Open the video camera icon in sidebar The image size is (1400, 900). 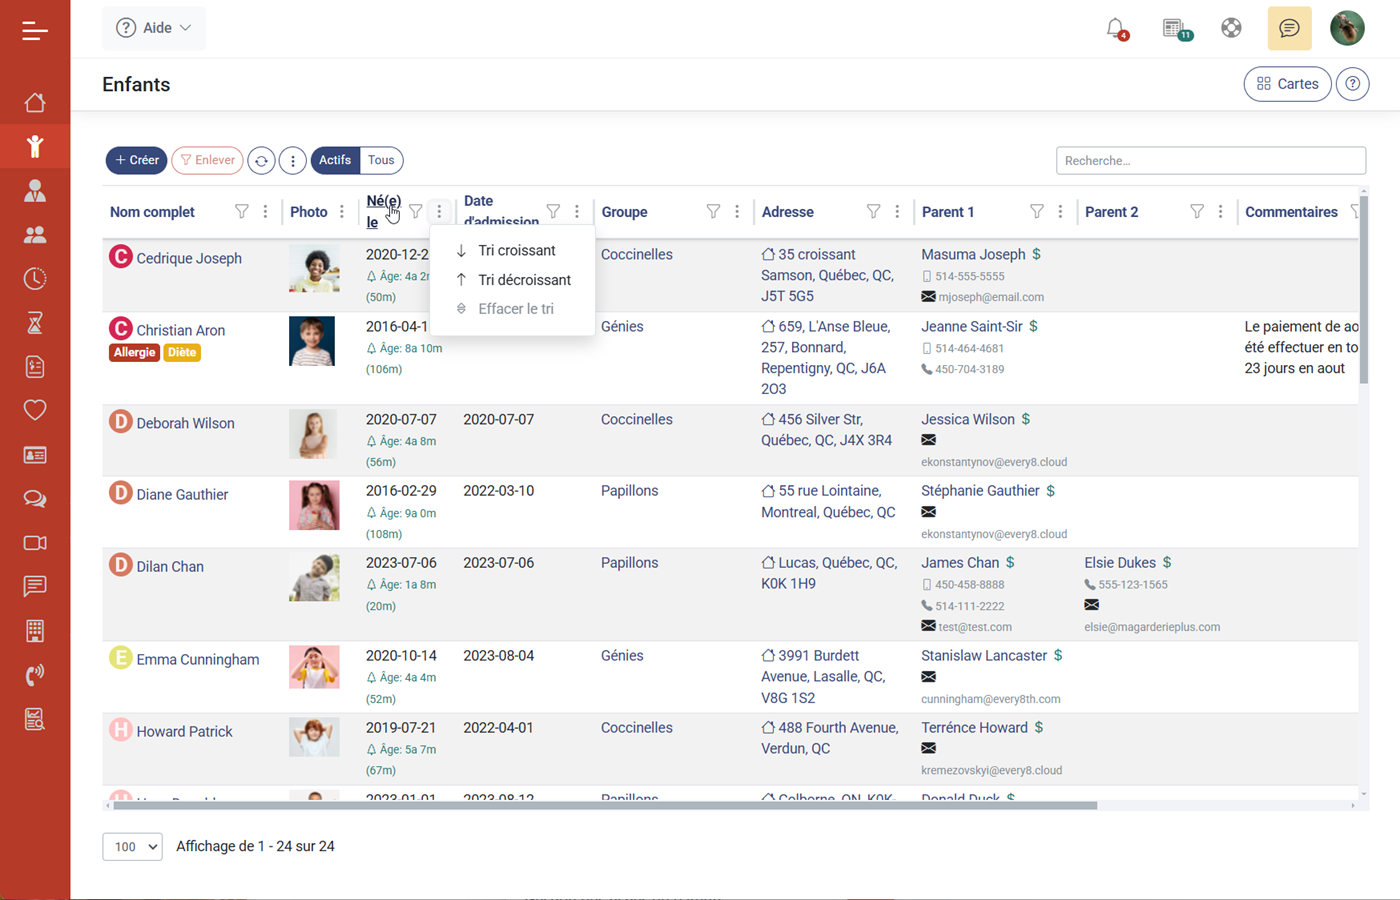coord(35,542)
